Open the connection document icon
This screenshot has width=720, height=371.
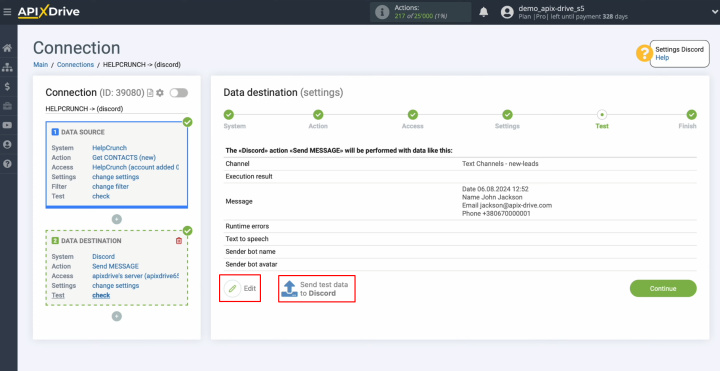[x=150, y=93]
